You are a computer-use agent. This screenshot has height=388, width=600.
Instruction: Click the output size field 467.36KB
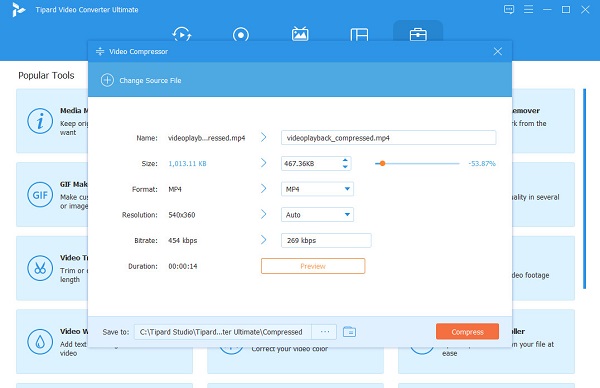point(311,163)
